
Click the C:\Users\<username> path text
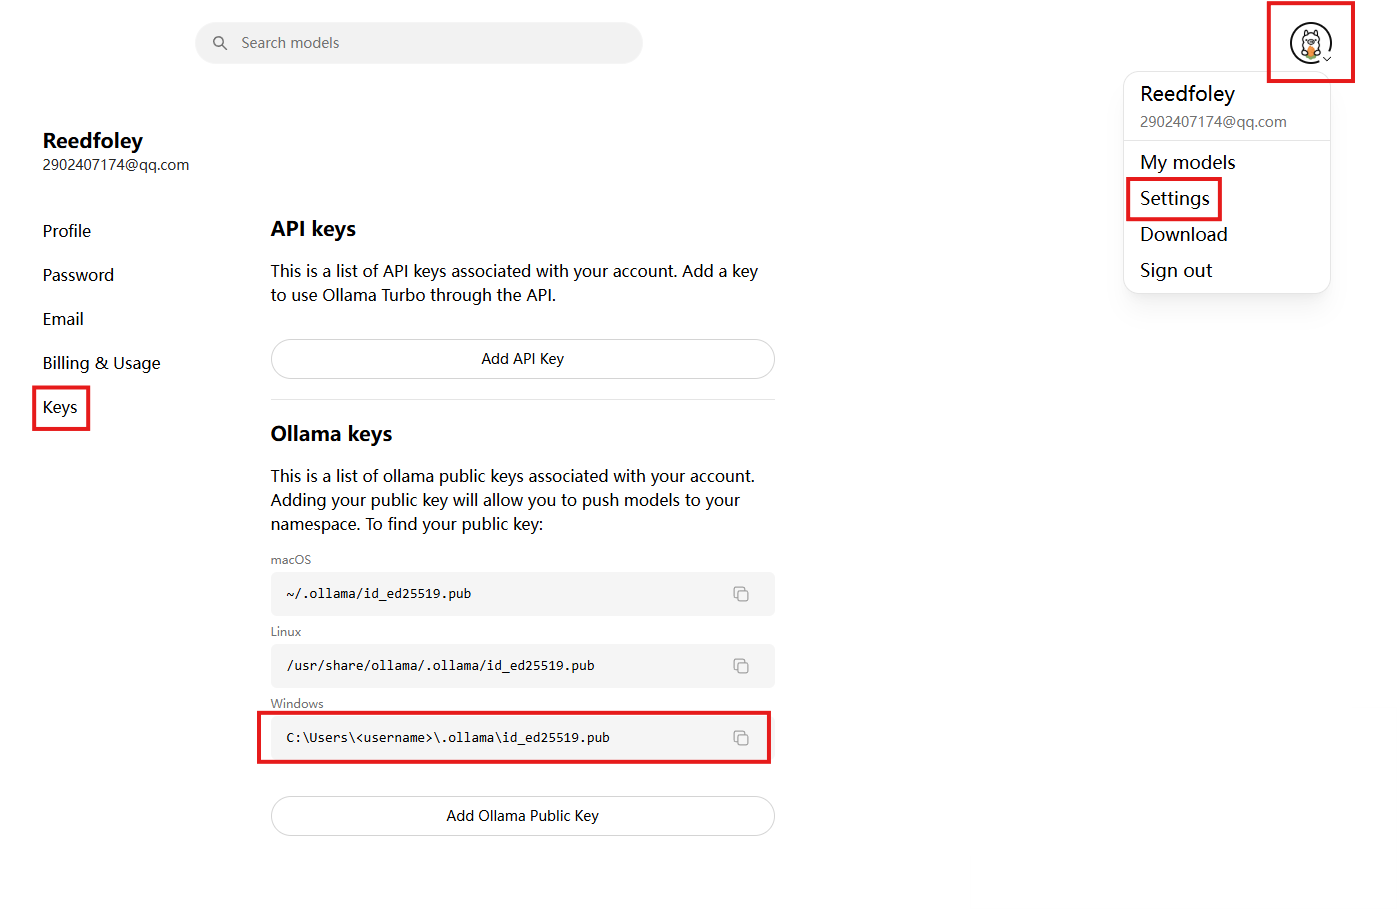pyautogui.click(x=448, y=738)
